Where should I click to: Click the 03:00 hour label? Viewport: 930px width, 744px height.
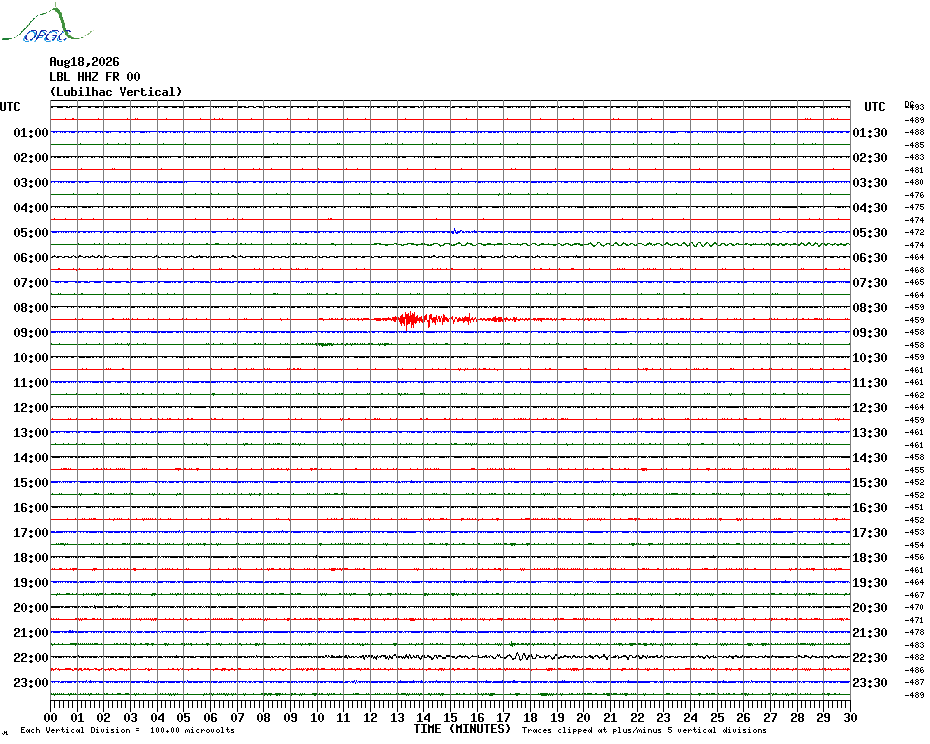coord(31,182)
